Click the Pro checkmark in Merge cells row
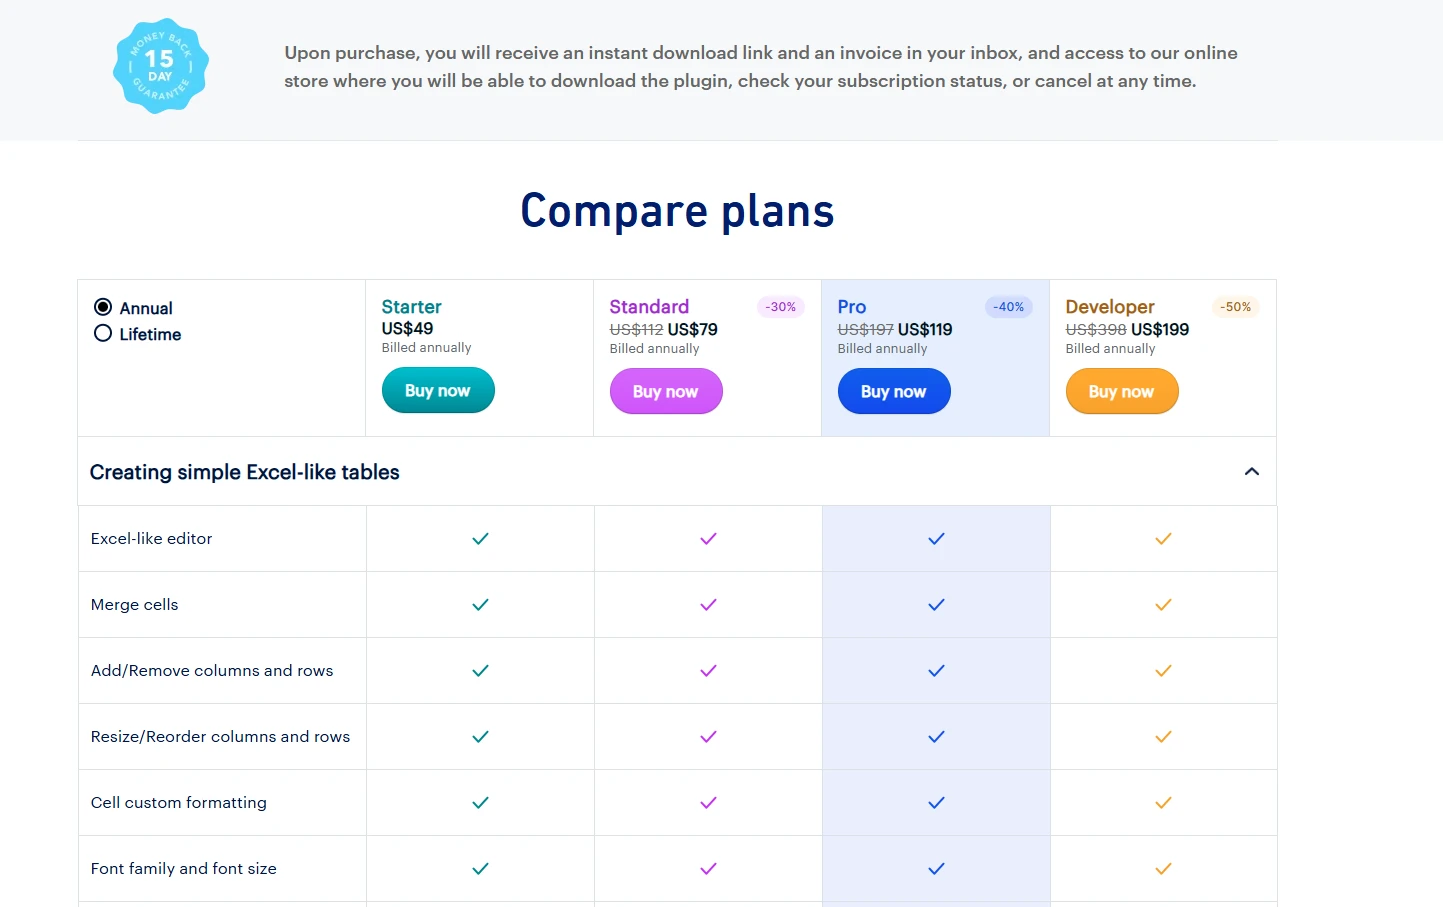This screenshot has height=907, width=1443. (936, 605)
